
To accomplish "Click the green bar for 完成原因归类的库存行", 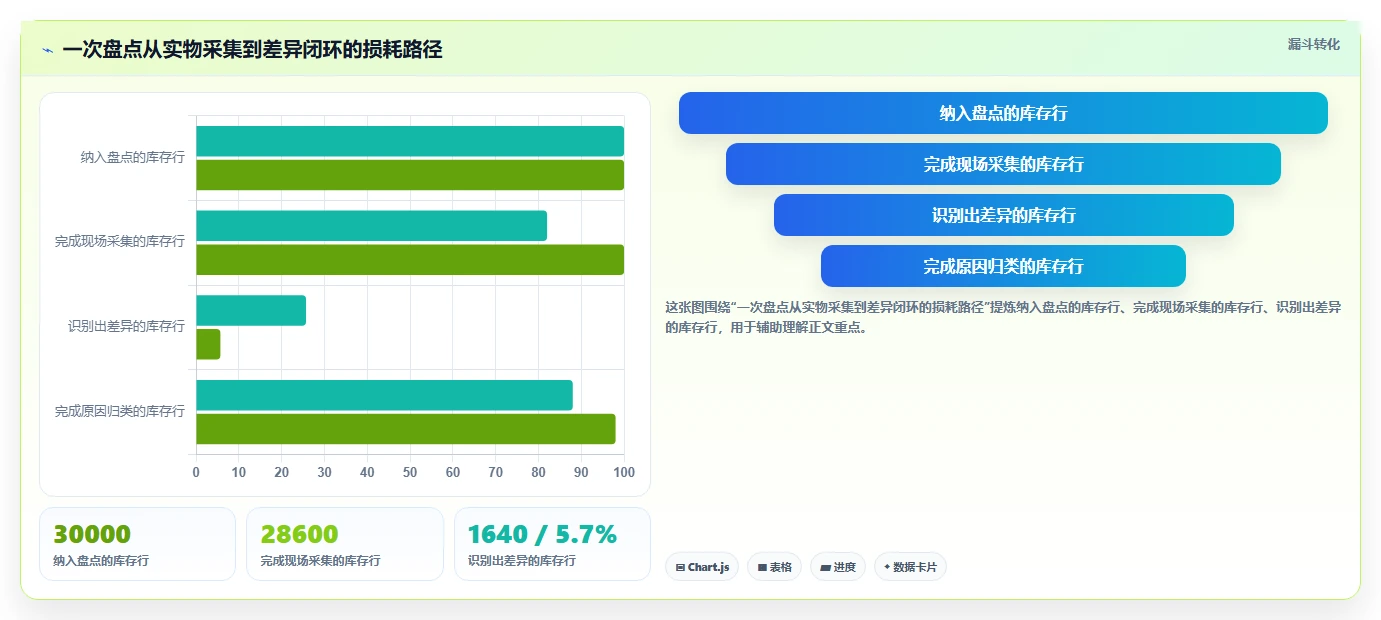I will click(406, 429).
